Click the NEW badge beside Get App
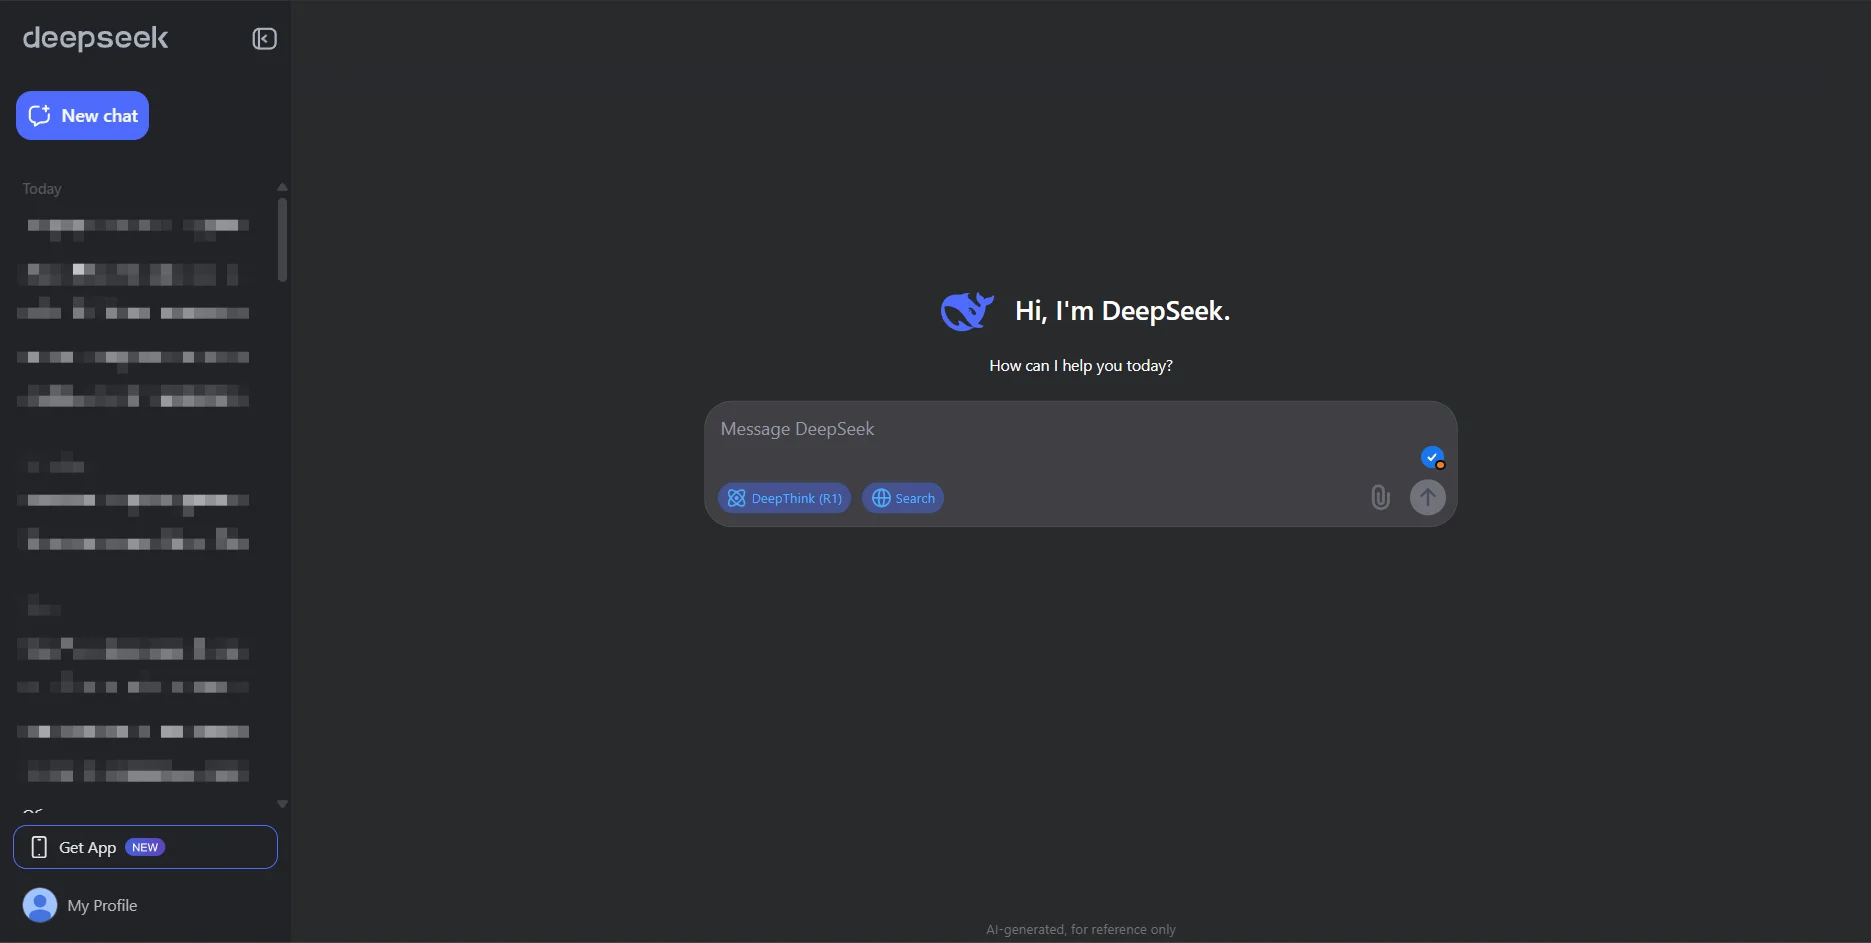Image resolution: width=1871 pixels, height=943 pixels. (x=145, y=847)
